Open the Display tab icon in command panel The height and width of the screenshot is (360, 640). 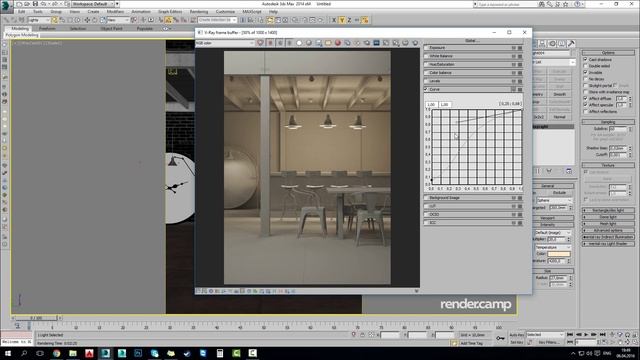coord(562,43)
